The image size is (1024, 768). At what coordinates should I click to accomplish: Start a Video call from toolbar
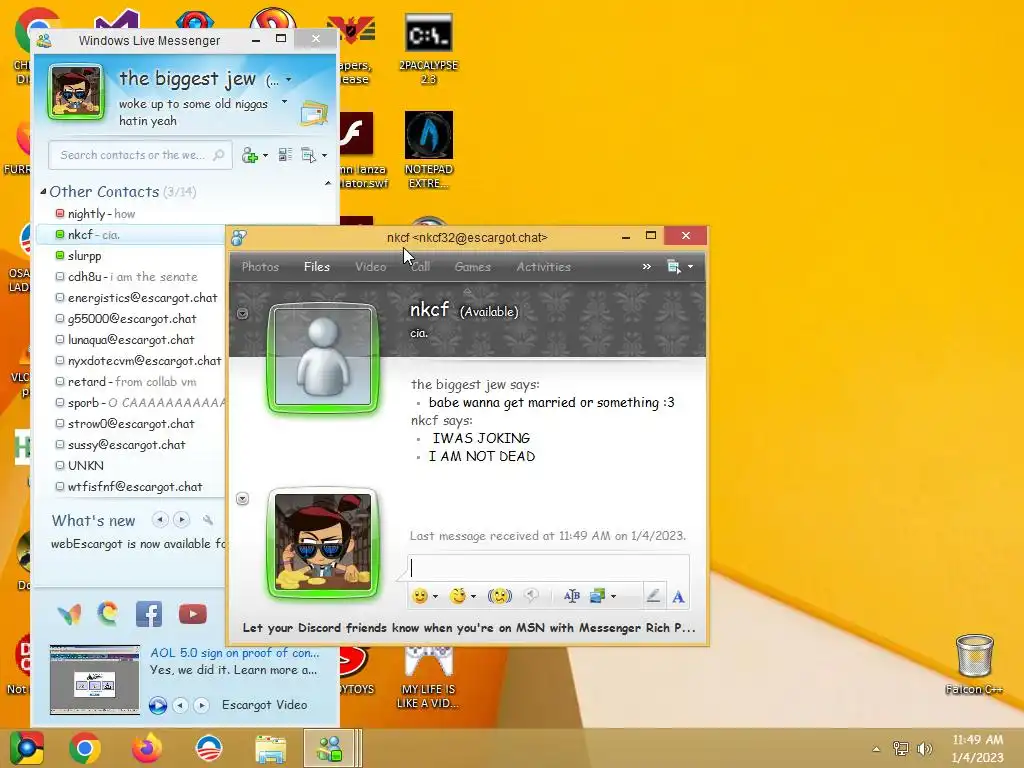point(370,266)
